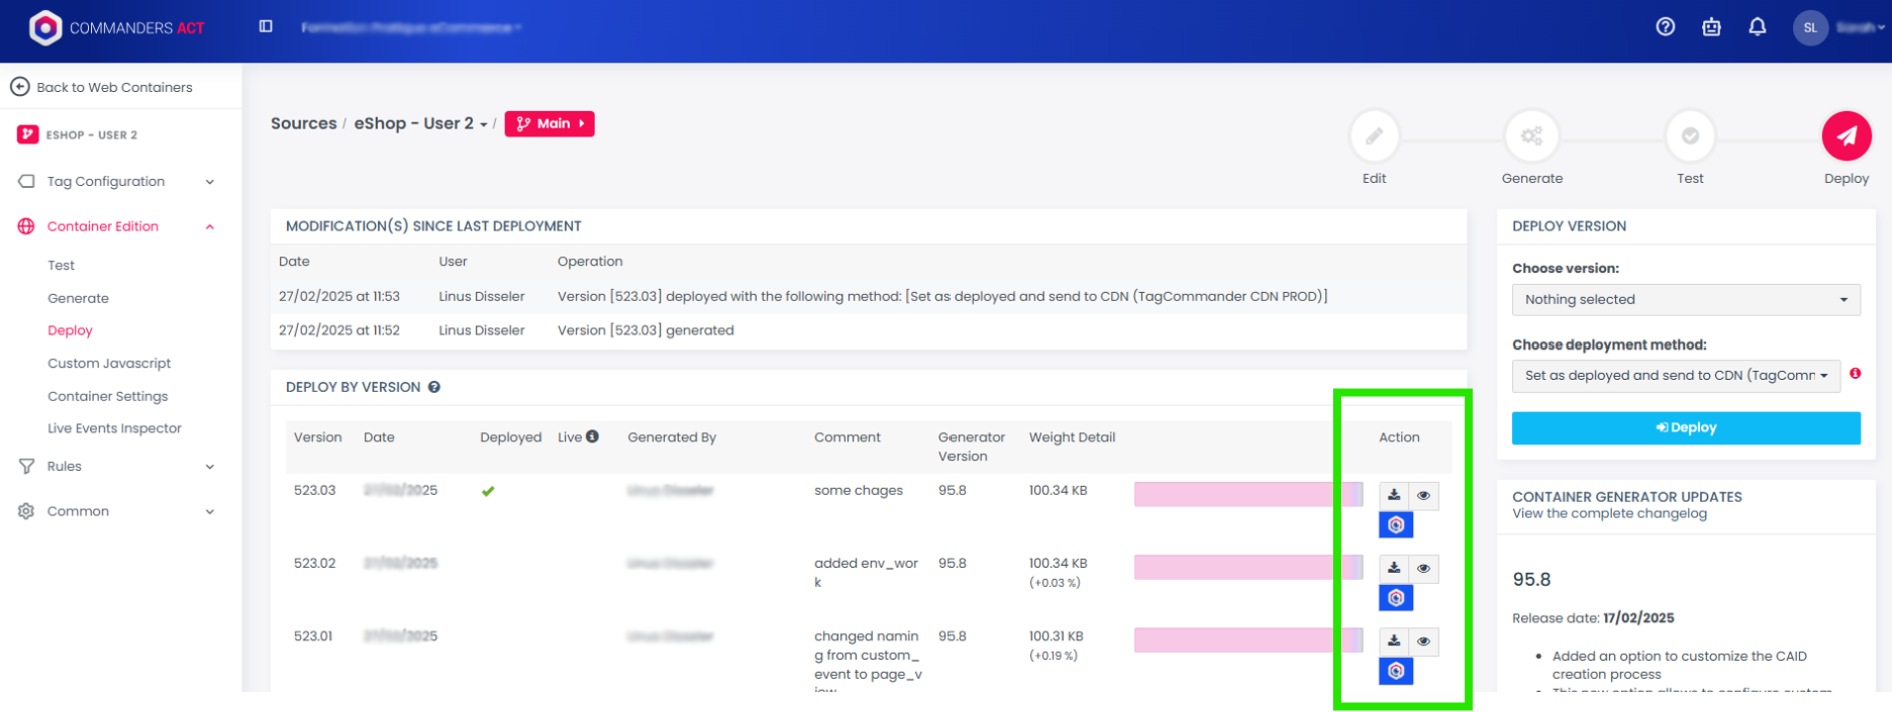The width and height of the screenshot is (1892, 712).
Task: Click the download icon for version 523.03
Action: click(x=1394, y=495)
